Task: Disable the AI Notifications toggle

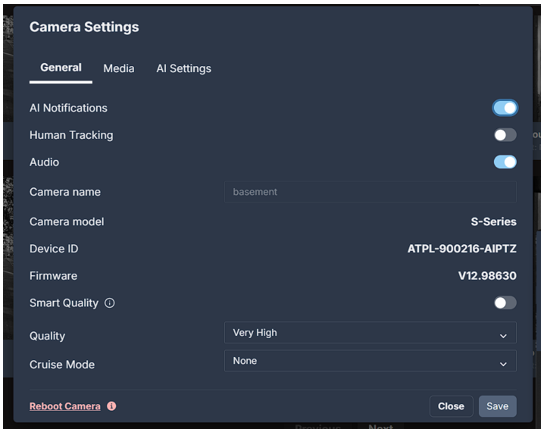Action: 505,108
